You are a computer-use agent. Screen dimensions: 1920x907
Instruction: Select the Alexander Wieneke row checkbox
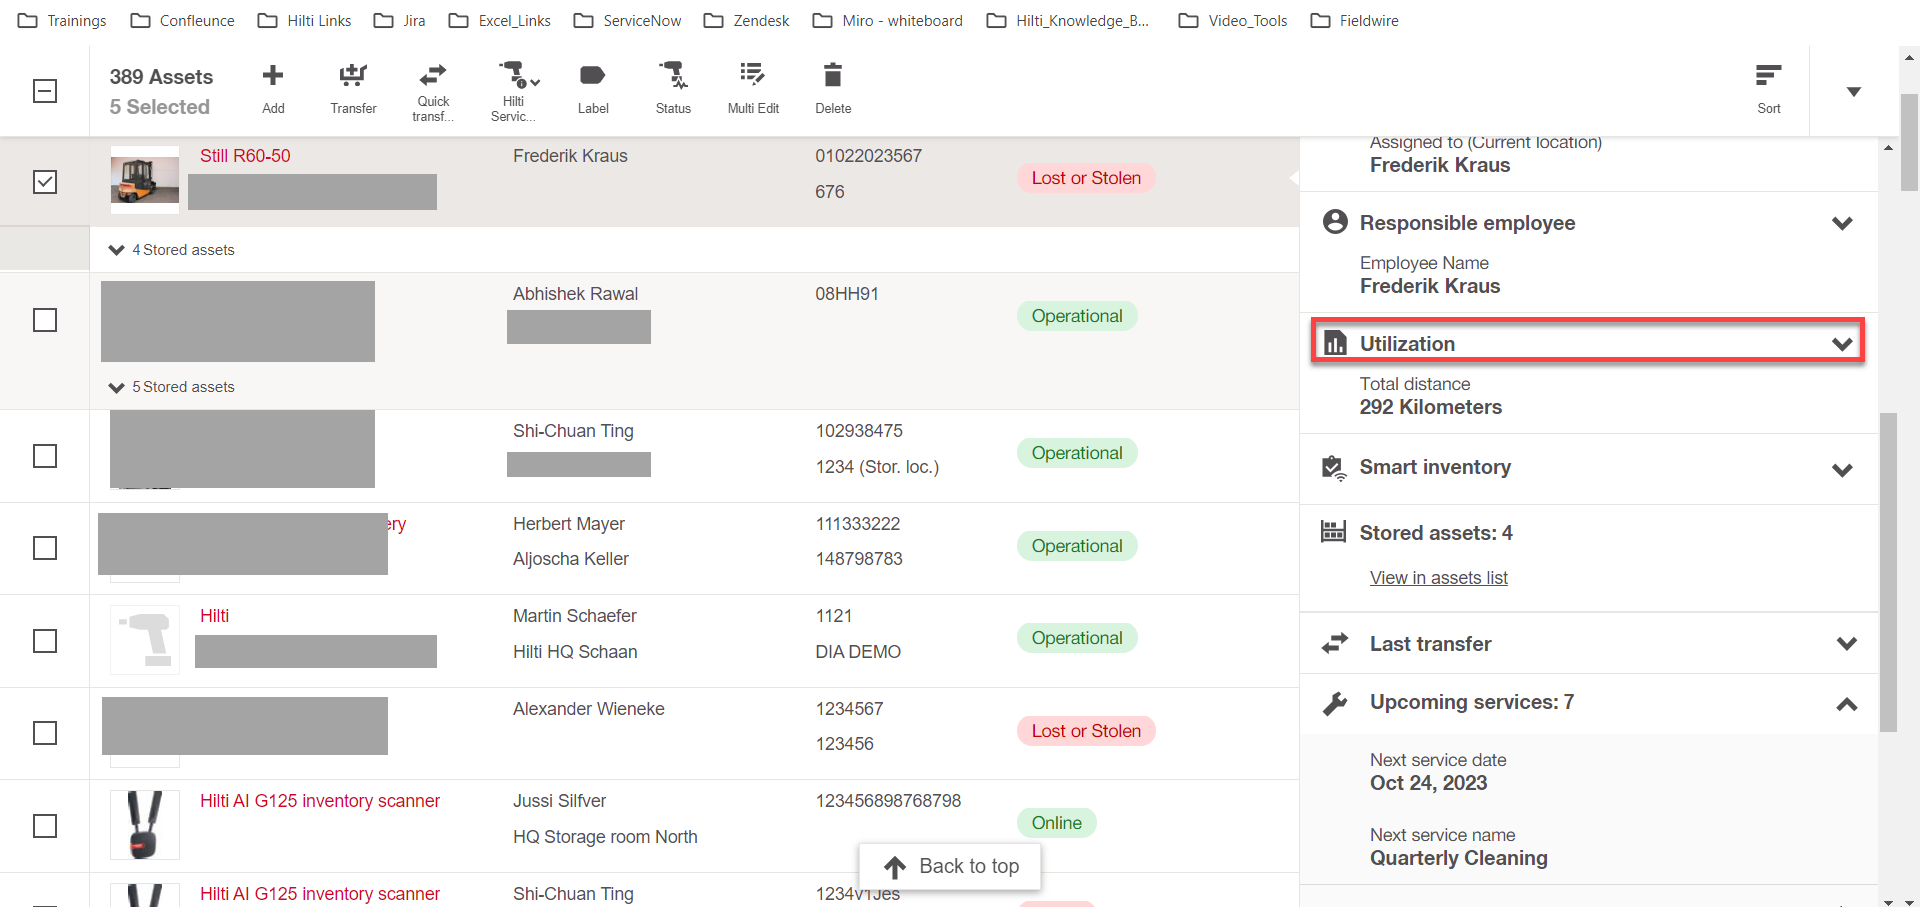(45, 733)
